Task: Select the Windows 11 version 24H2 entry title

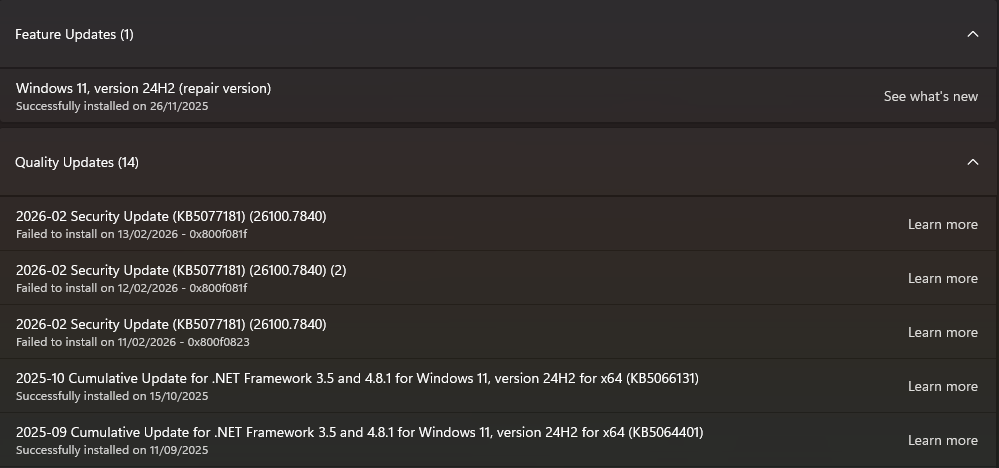Action: [x=143, y=88]
